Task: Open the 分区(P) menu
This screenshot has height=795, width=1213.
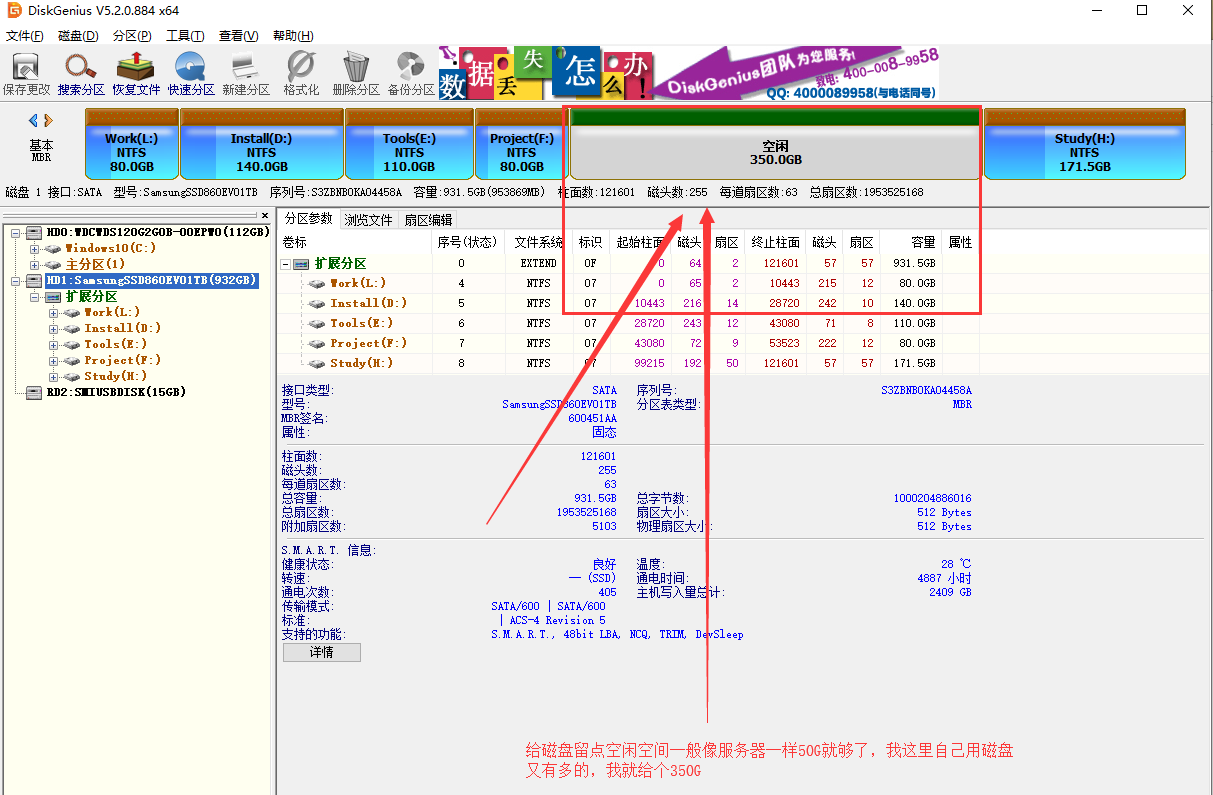Action: tap(132, 36)
